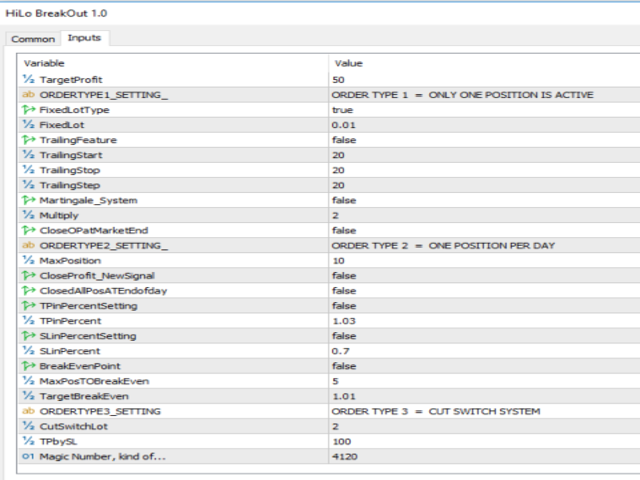The width and height of the screenshot is (640, 480).
Task: Toggle the FixedLotType true value
Action: click(342, 110)
